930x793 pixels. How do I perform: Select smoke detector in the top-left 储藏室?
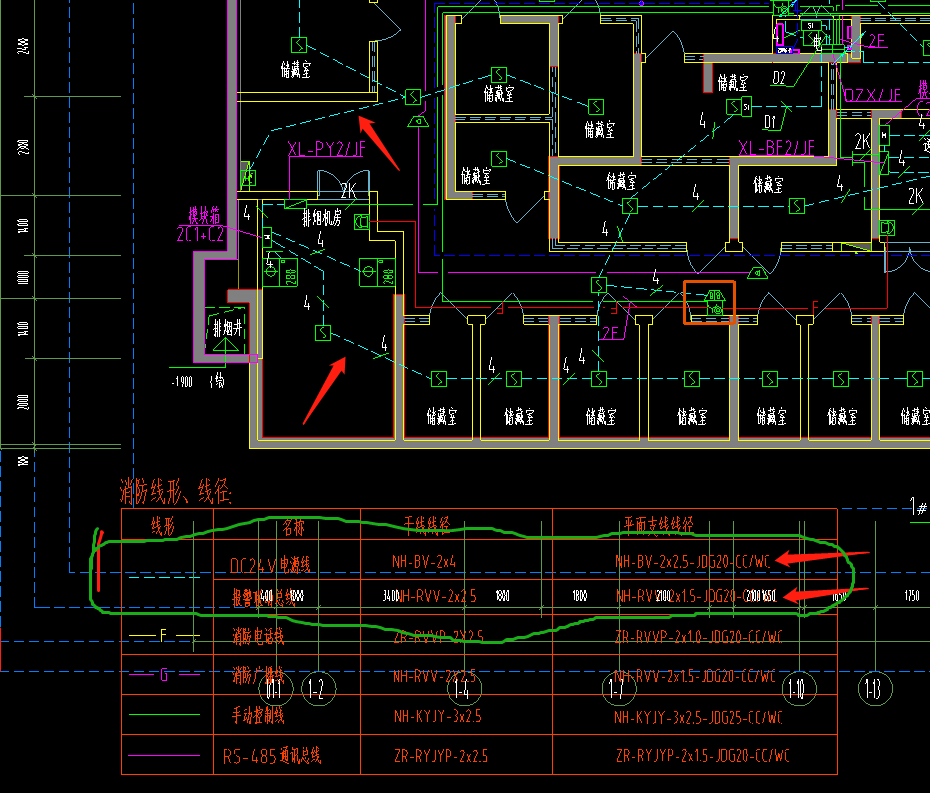299,44
